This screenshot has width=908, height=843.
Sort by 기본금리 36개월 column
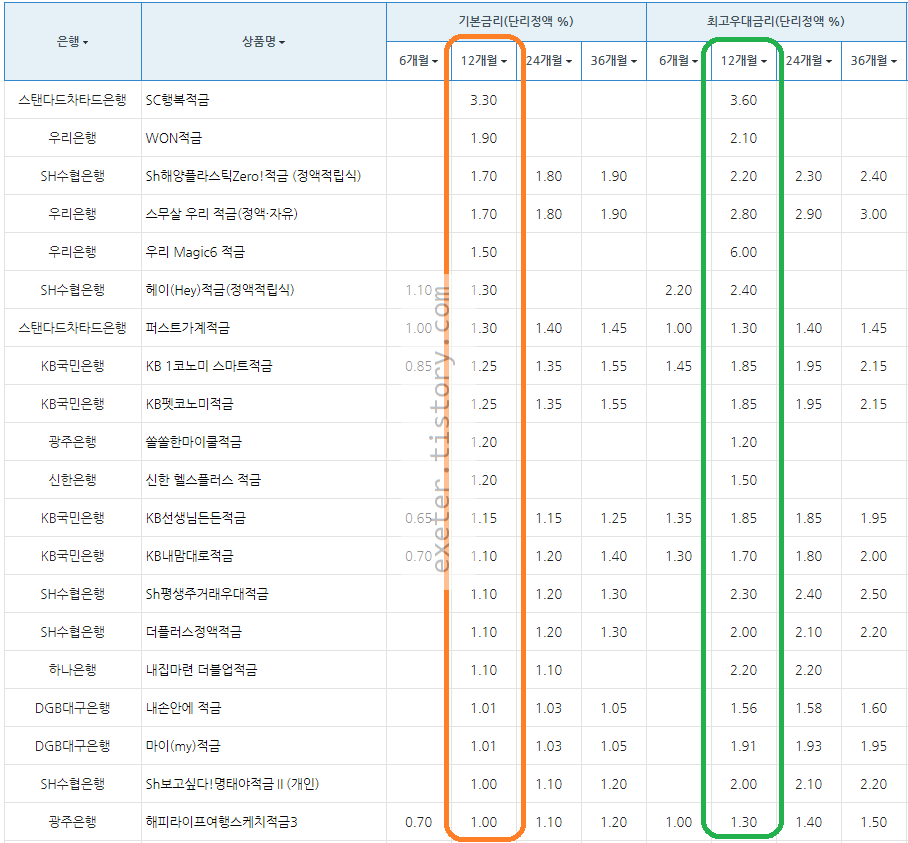[x=613, y=60]
